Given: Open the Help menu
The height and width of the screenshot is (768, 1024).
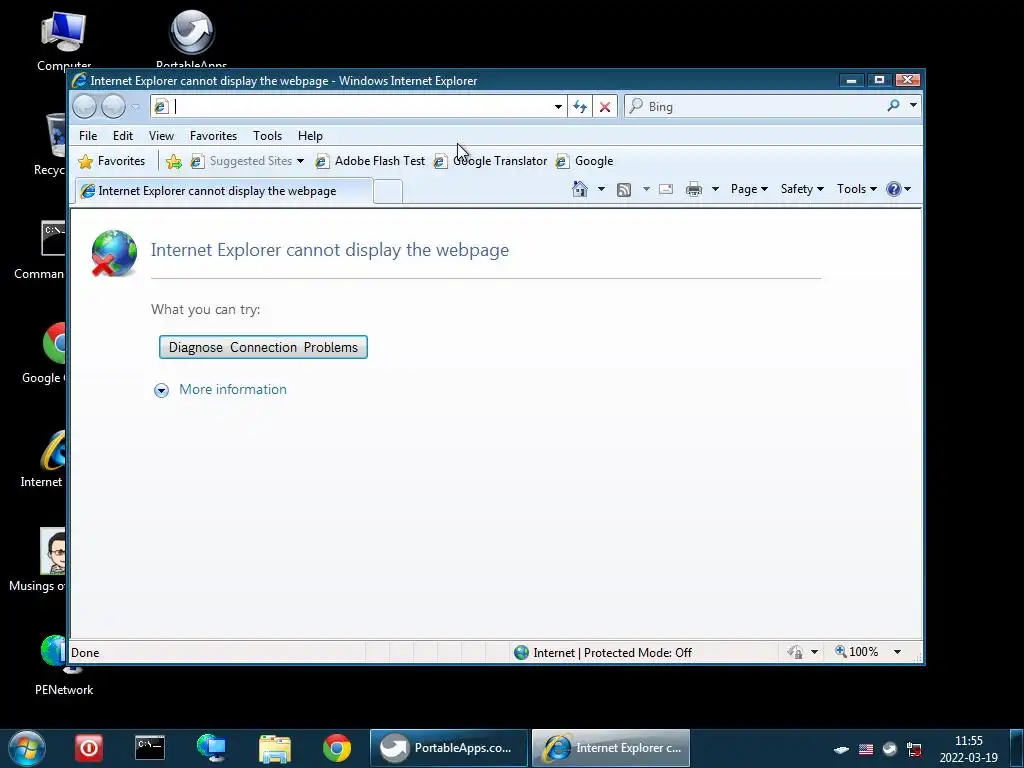Looking at the screenshot, I should pos(310,136).
